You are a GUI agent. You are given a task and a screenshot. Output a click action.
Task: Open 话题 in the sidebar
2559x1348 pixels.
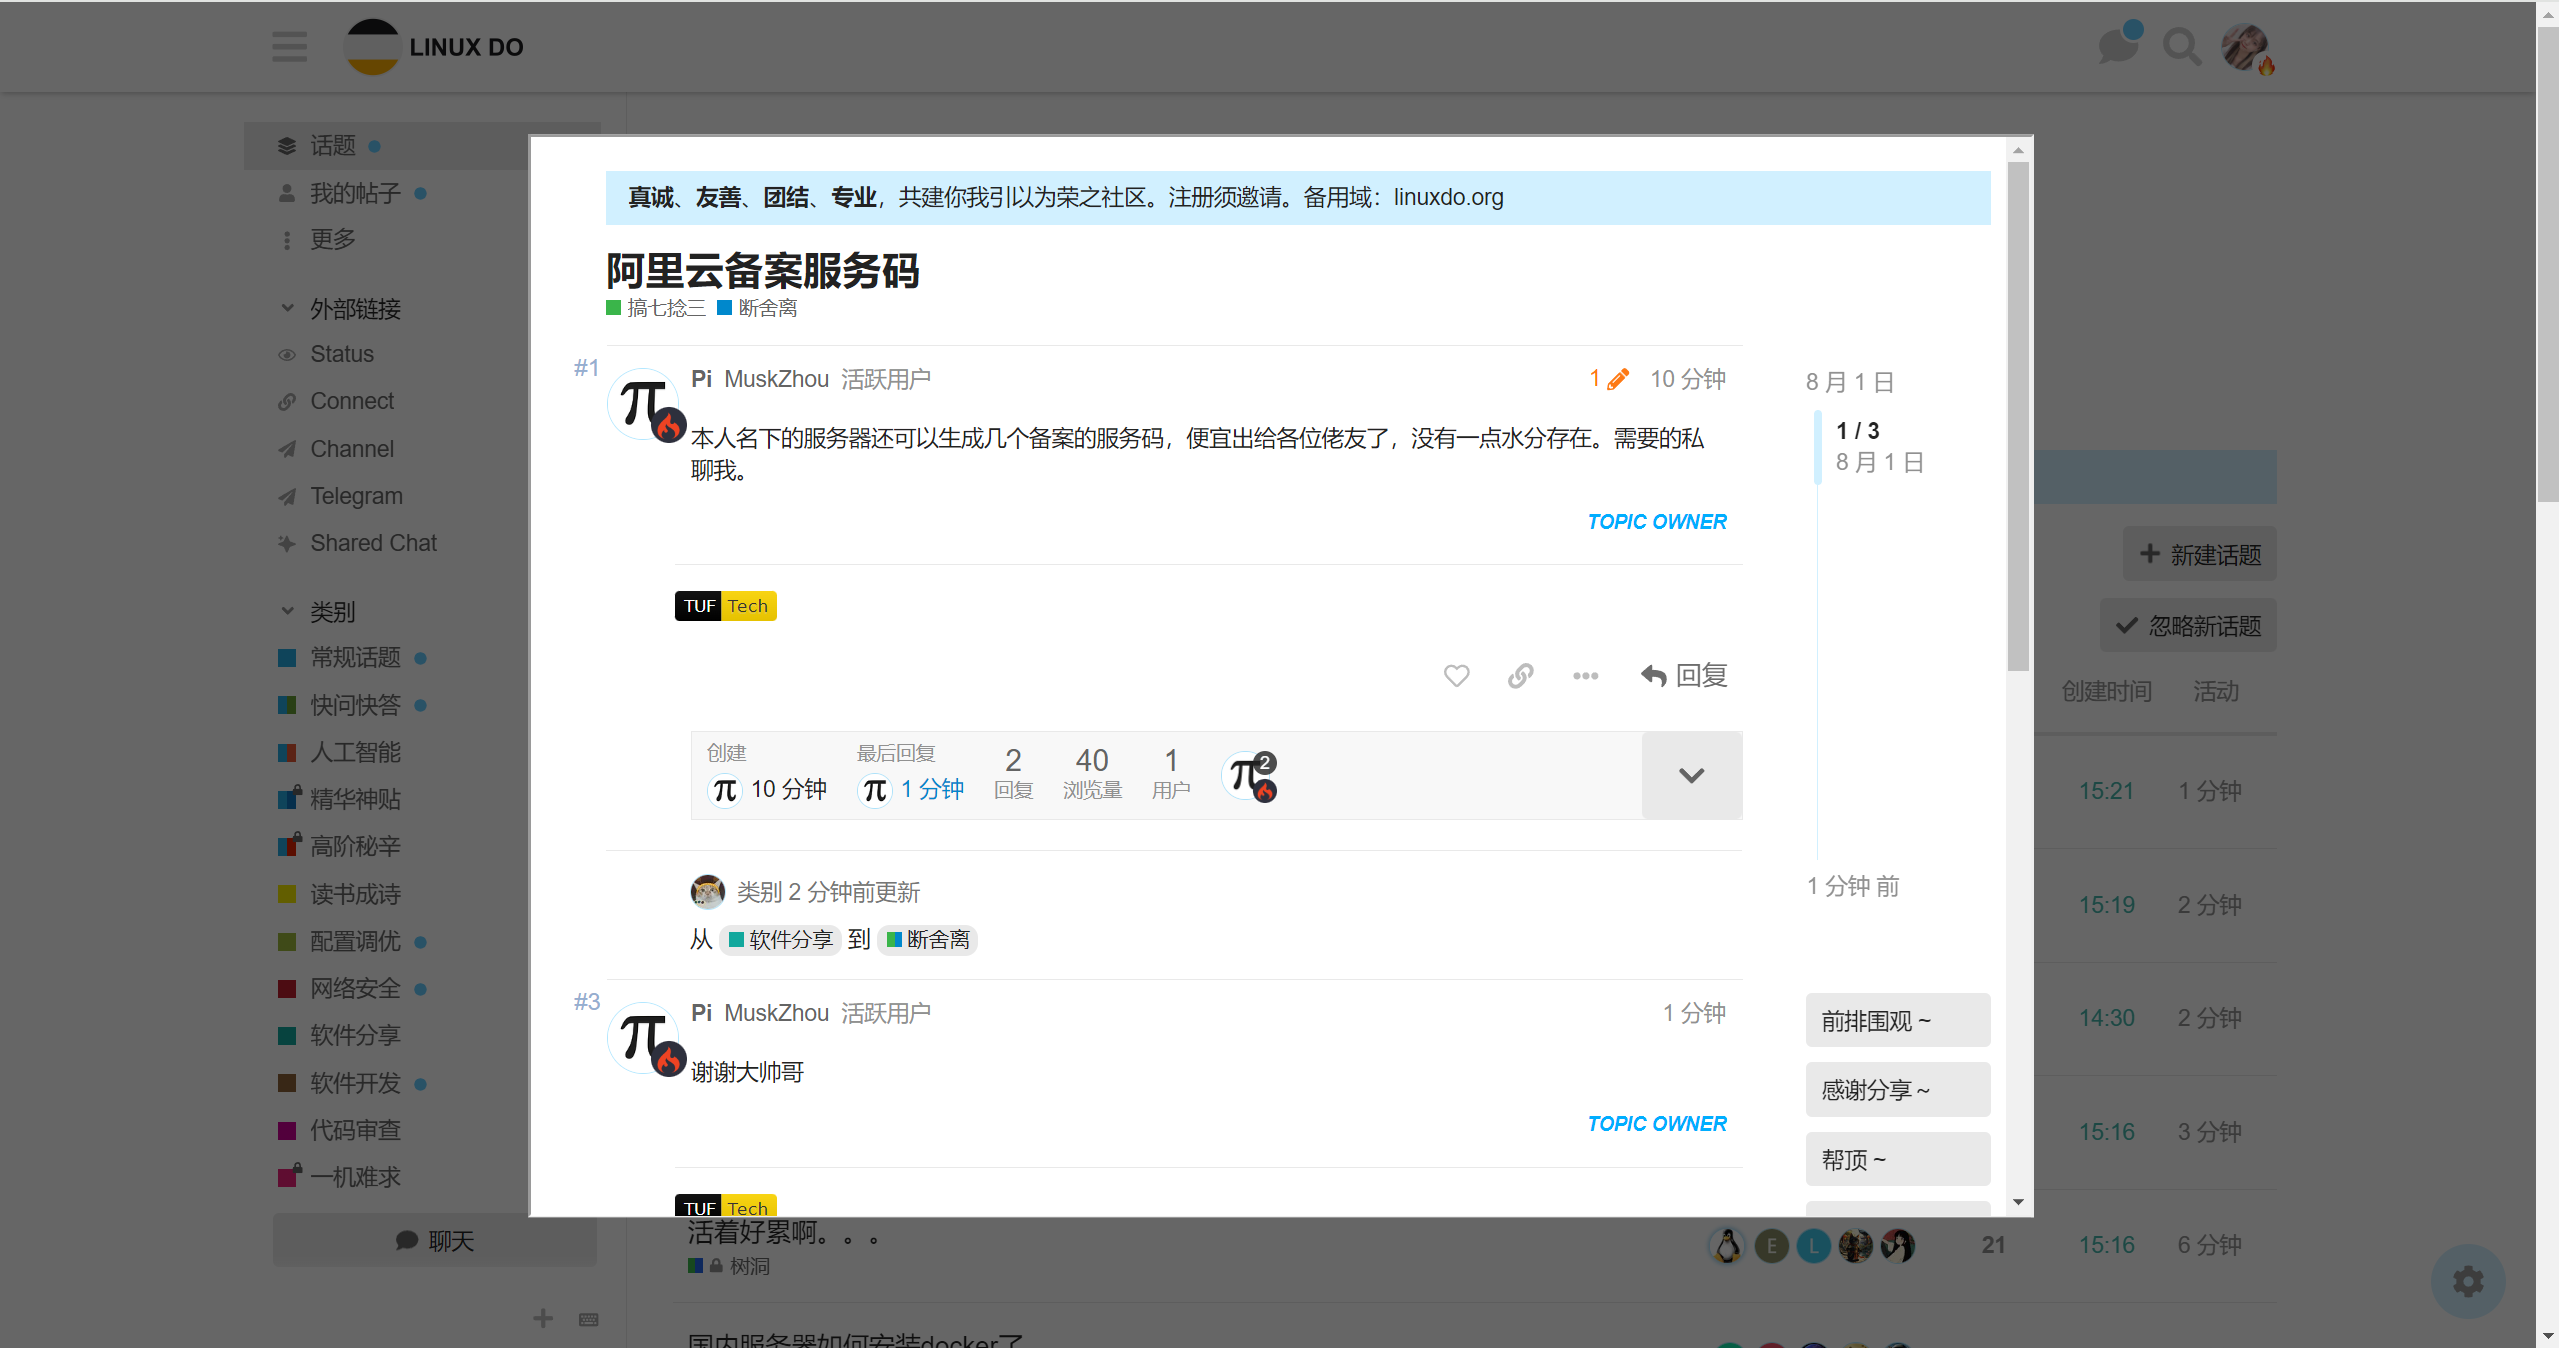(422, 146)
